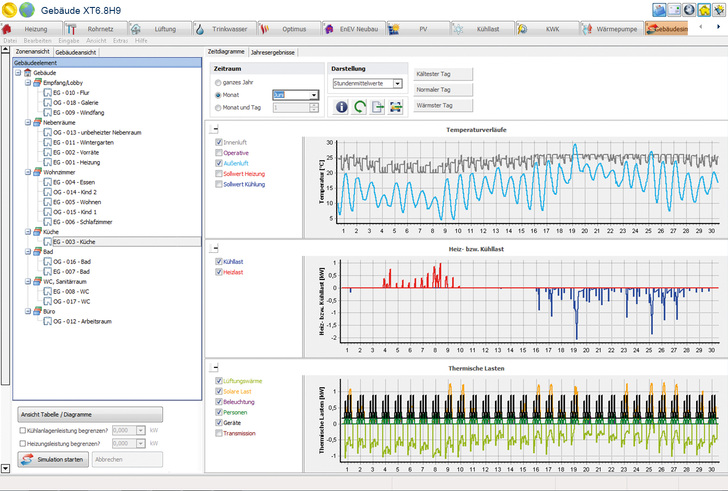Click the 'Simulation starten' button
The image size is (728, 491).
(x=53, y=459)
